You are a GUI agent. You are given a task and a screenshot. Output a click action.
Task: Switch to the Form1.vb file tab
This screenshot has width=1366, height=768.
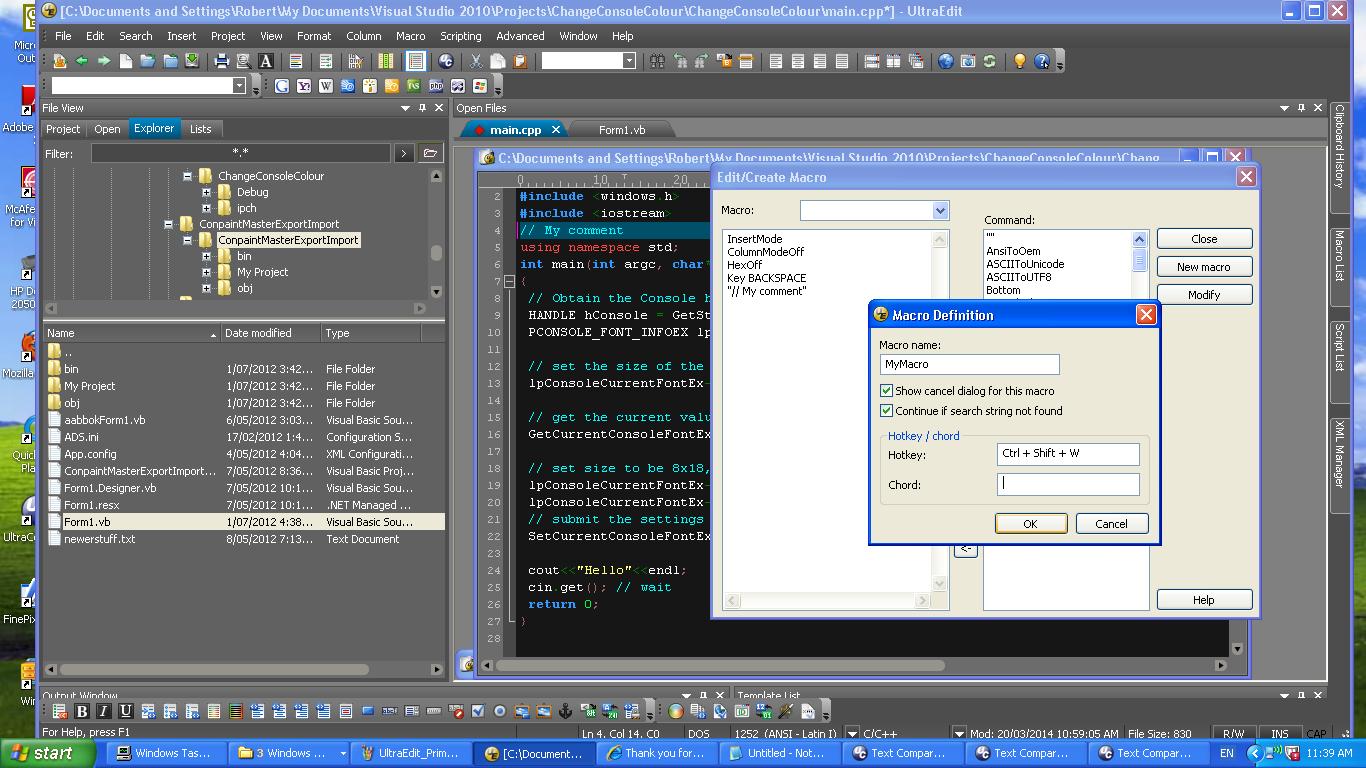[x=621, y=130]
